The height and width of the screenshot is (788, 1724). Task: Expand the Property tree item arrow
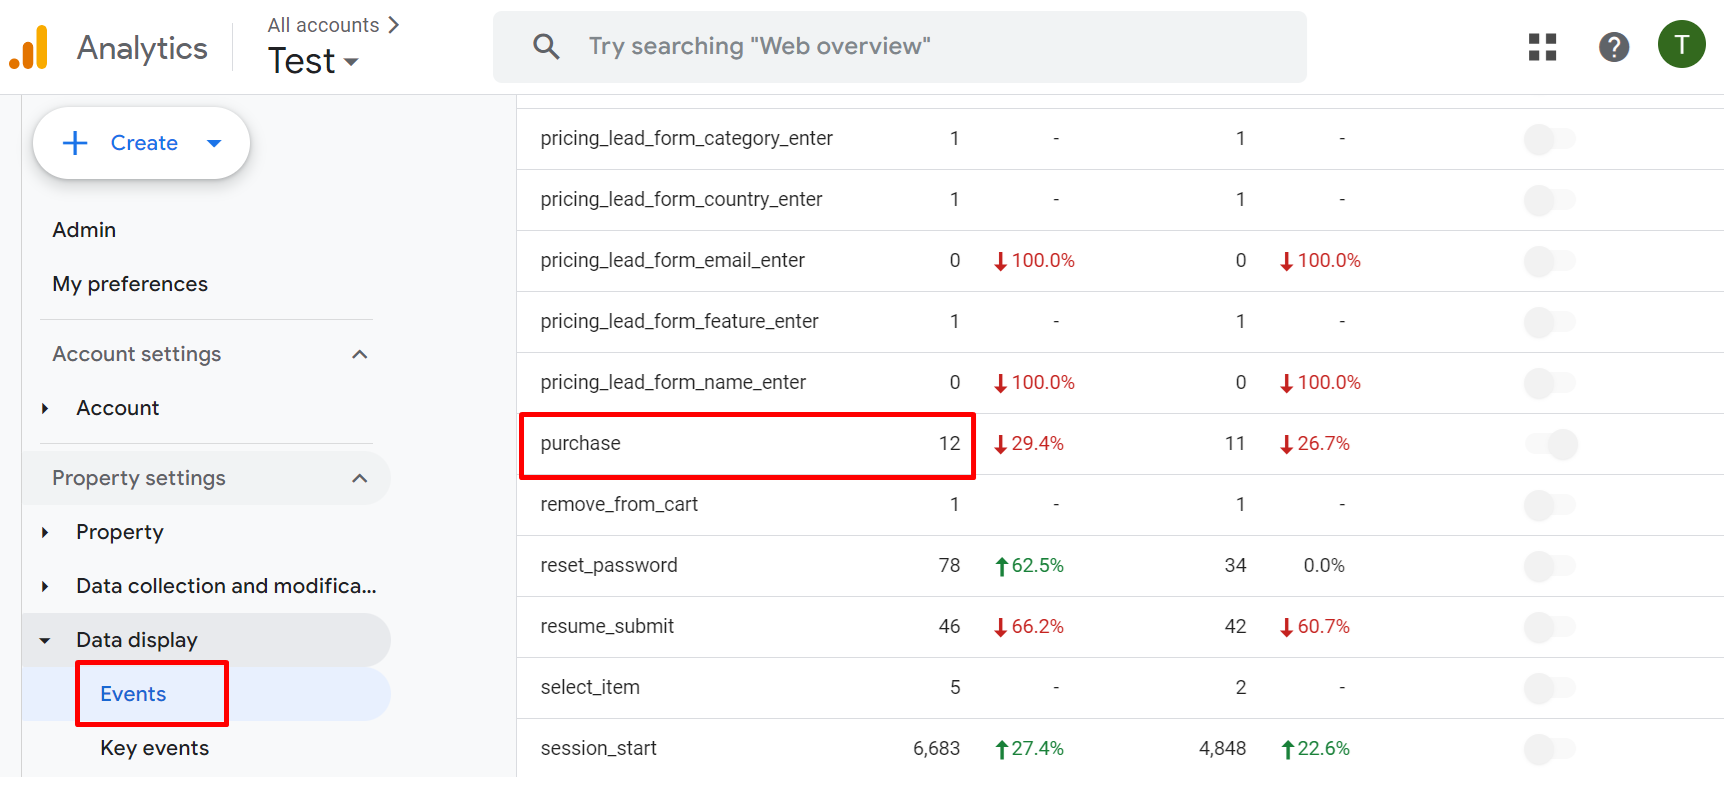tap(45, 532)
